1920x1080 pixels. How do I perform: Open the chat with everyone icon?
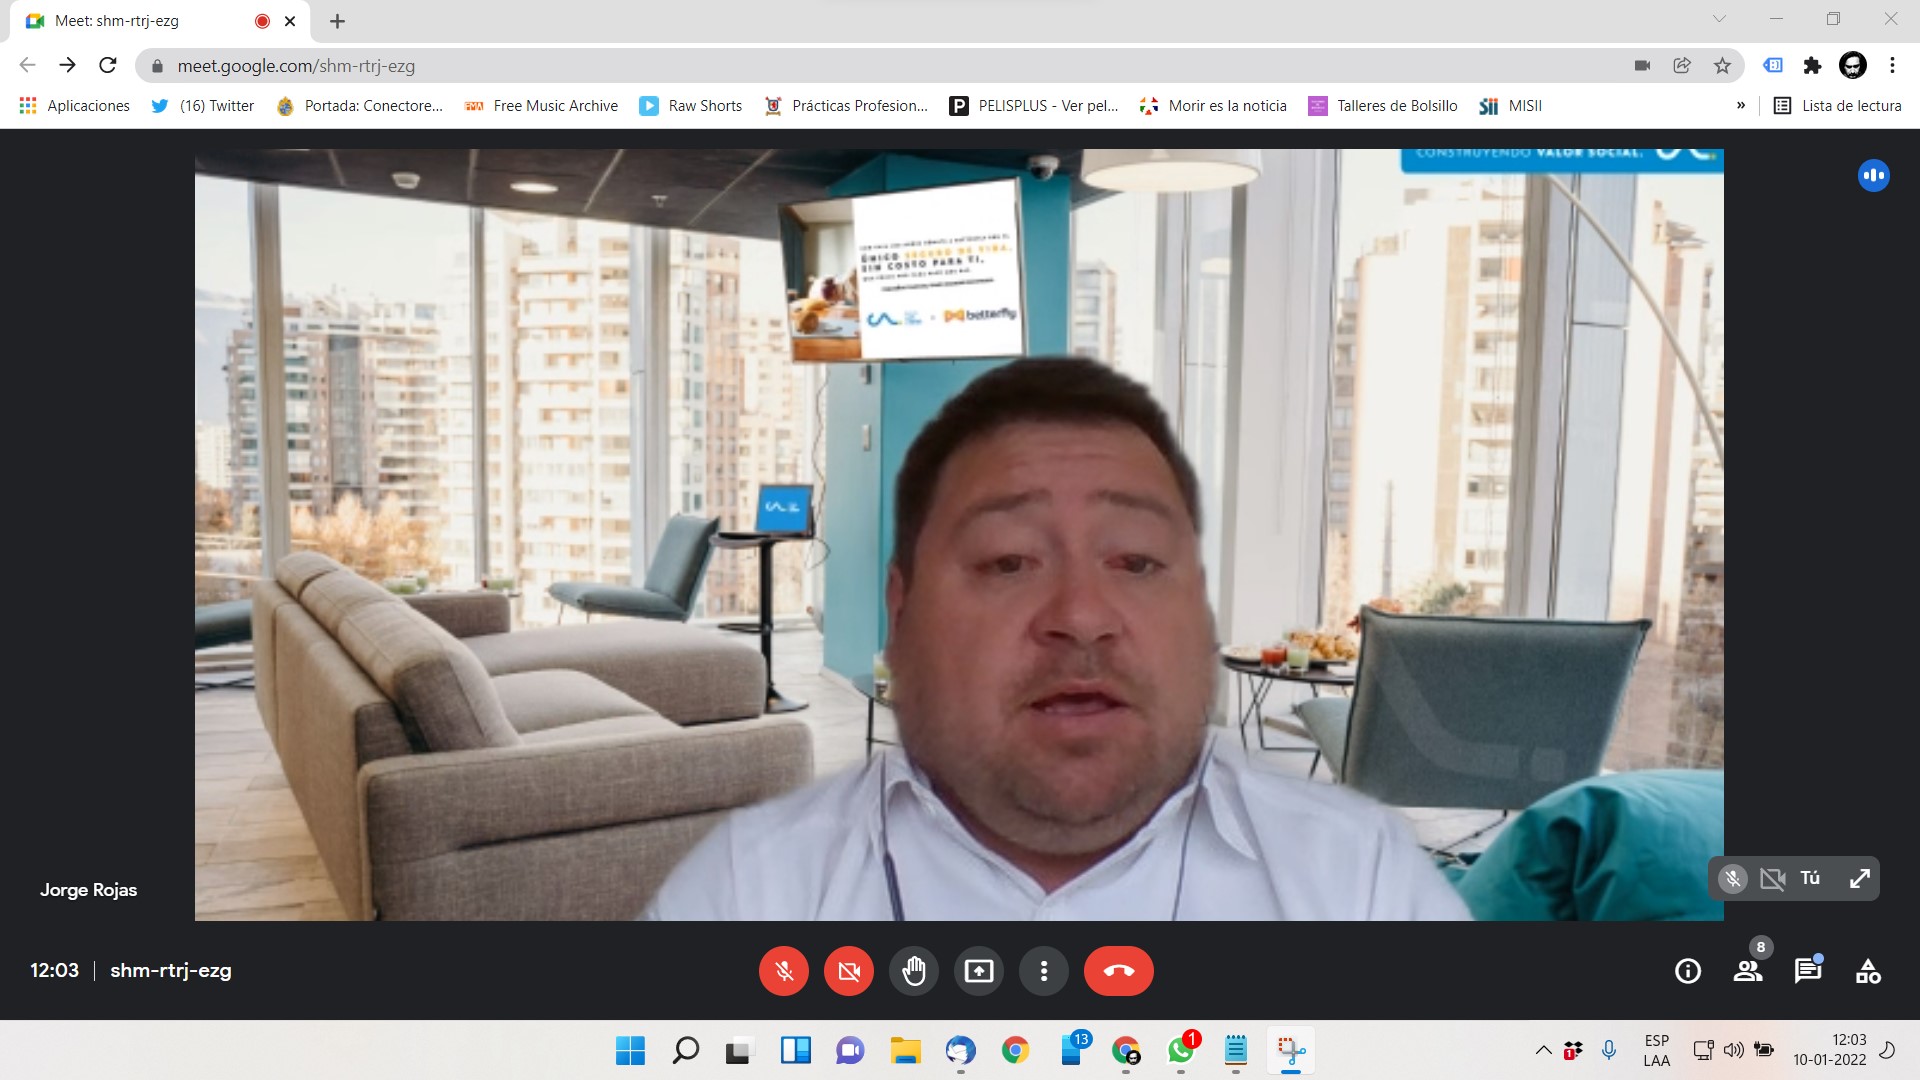pyautogui.click(x=1808, y=971)
